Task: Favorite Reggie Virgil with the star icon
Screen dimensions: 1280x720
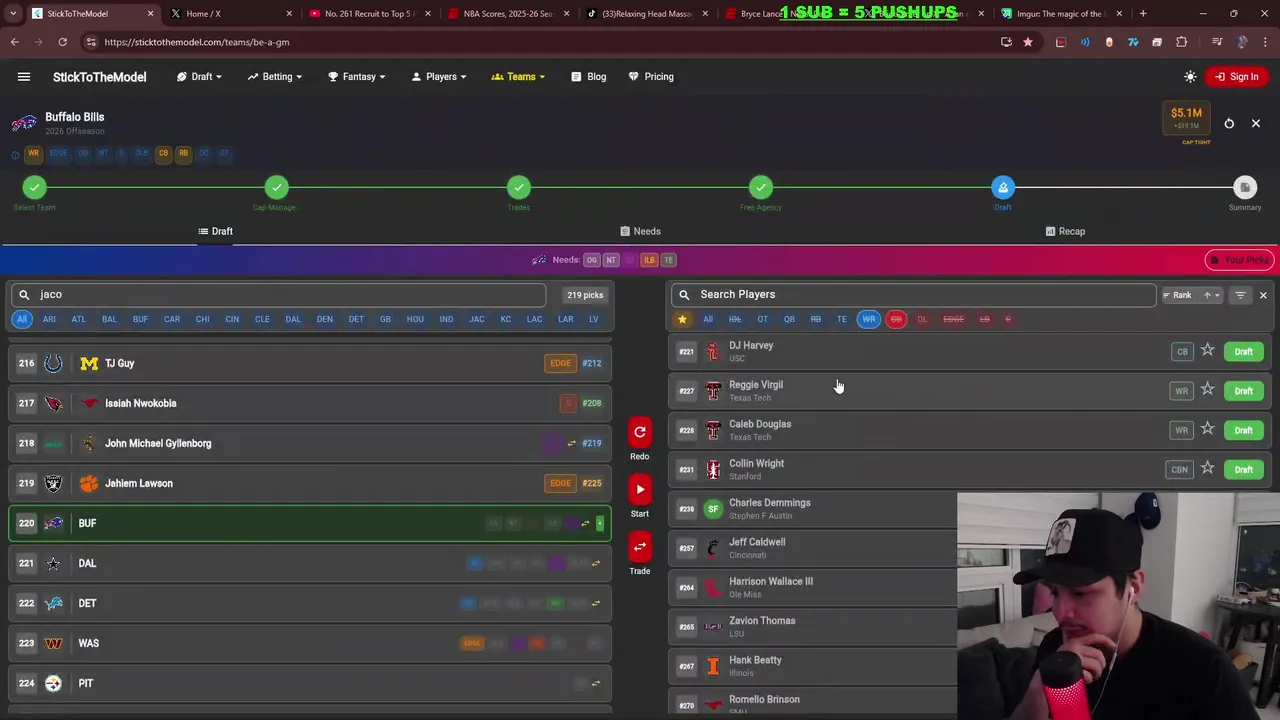Action: click(x=1208, y=390)
